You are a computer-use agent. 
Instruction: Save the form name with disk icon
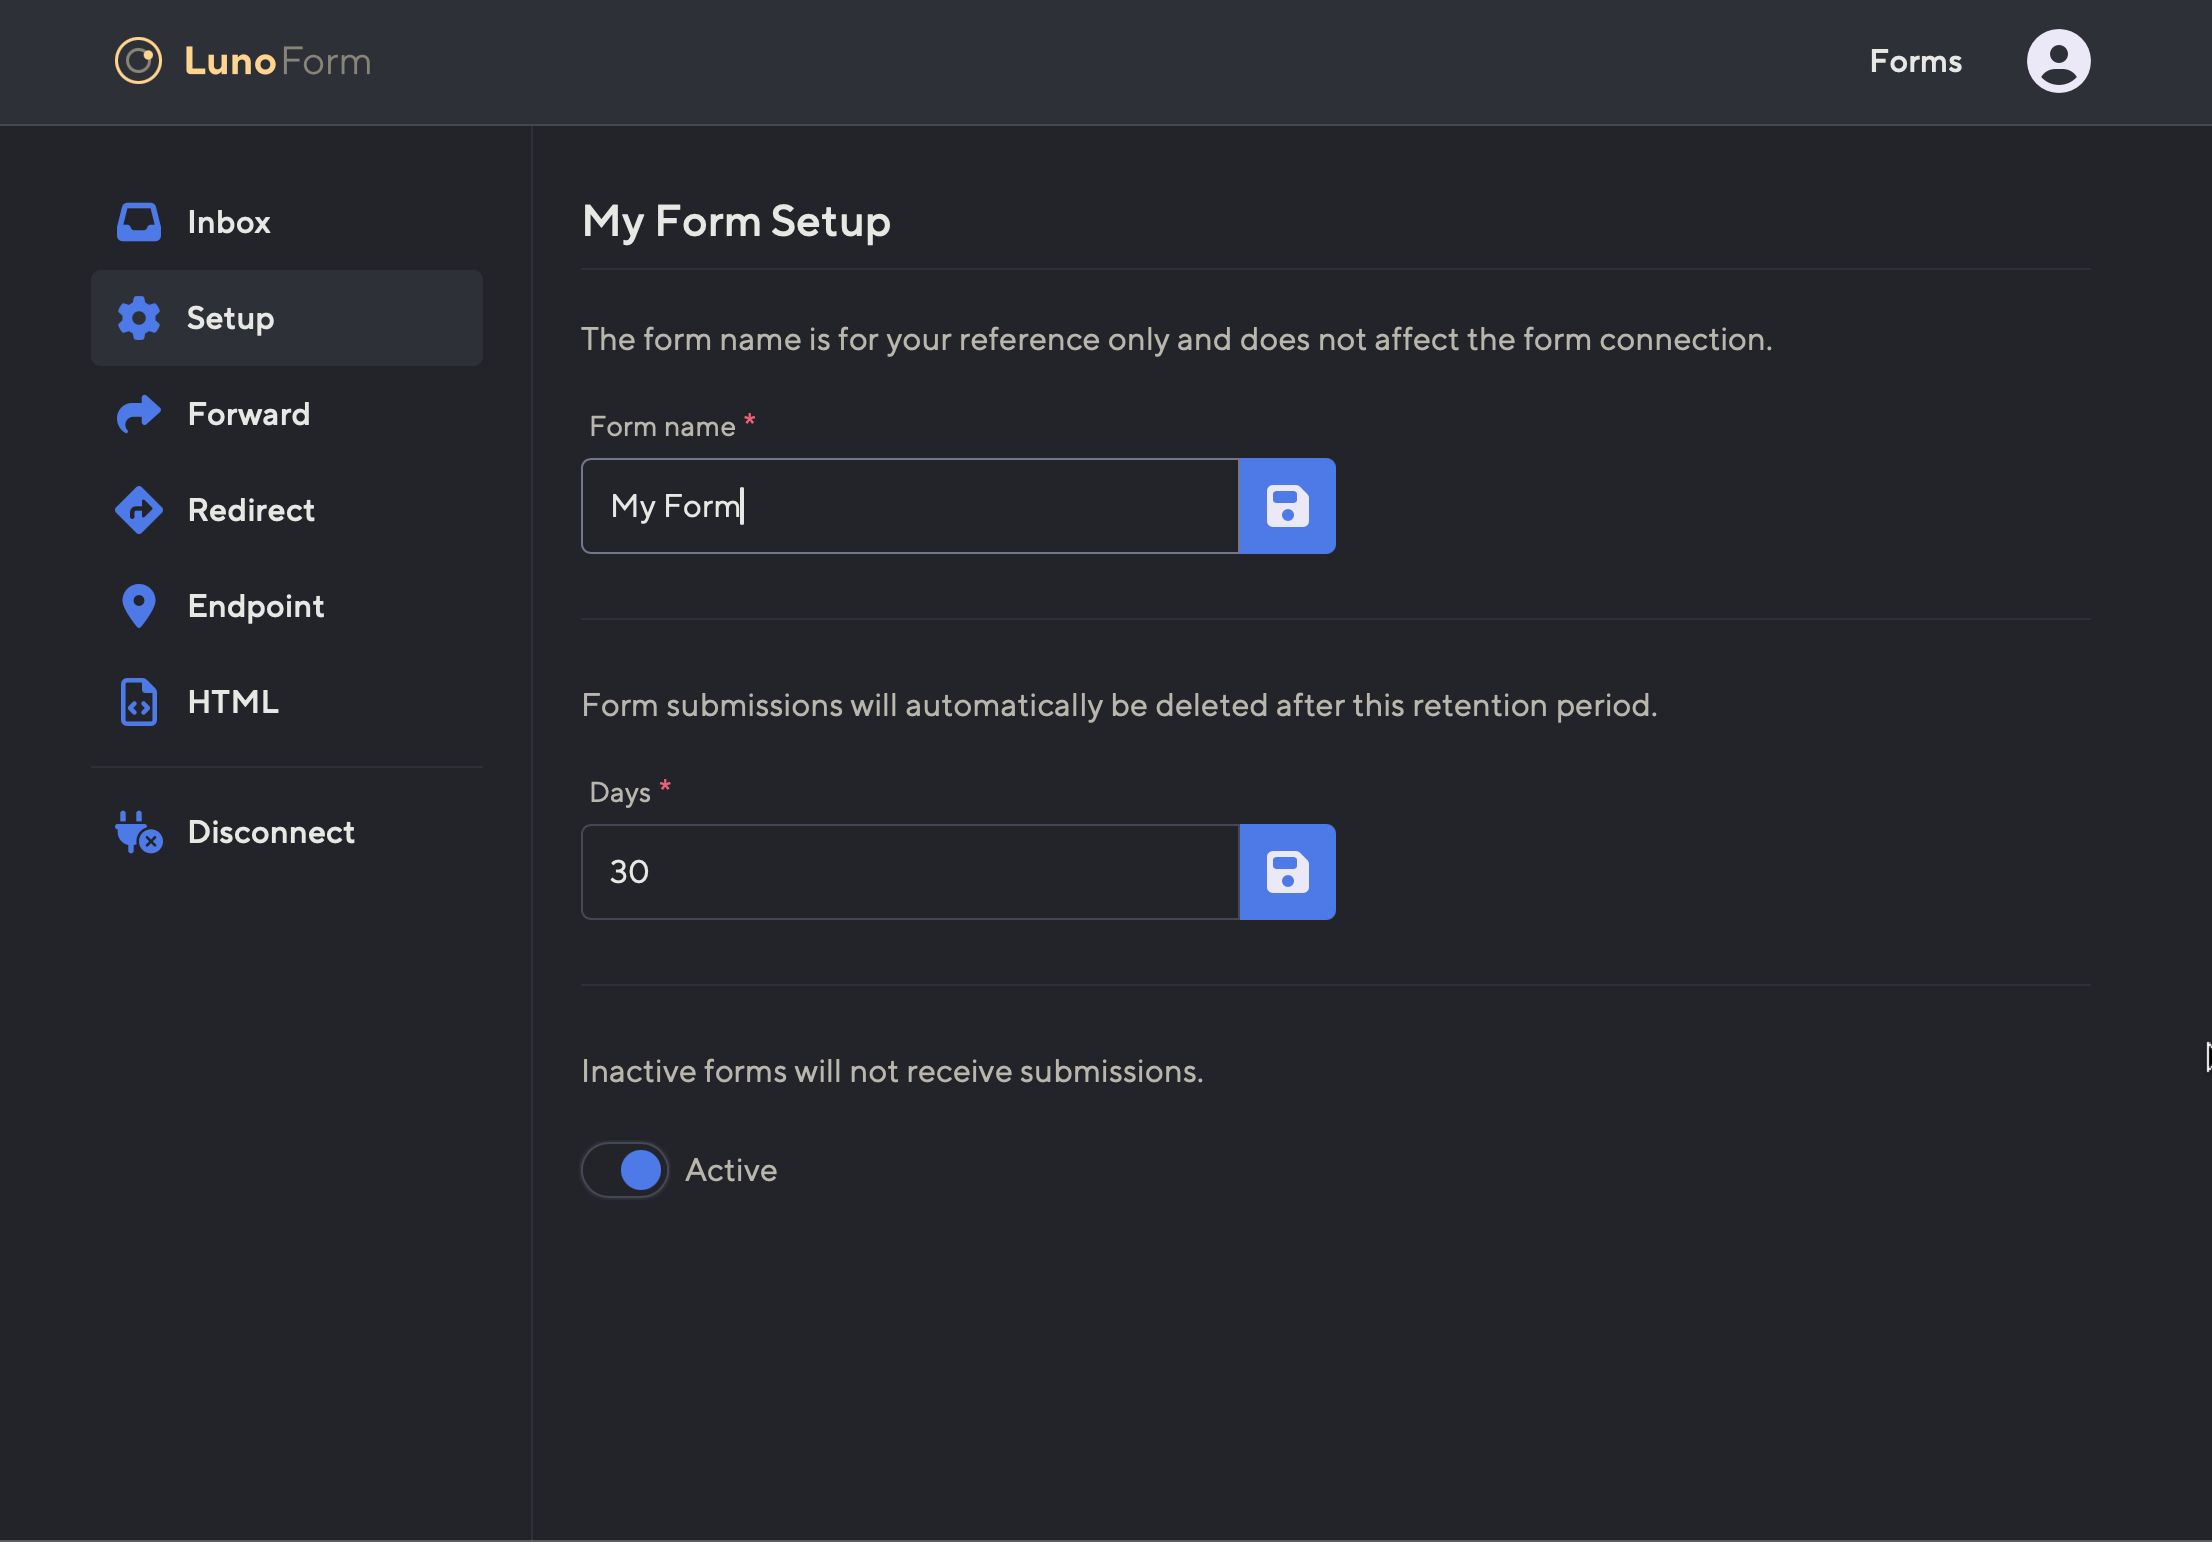(x=1287, y=506)
